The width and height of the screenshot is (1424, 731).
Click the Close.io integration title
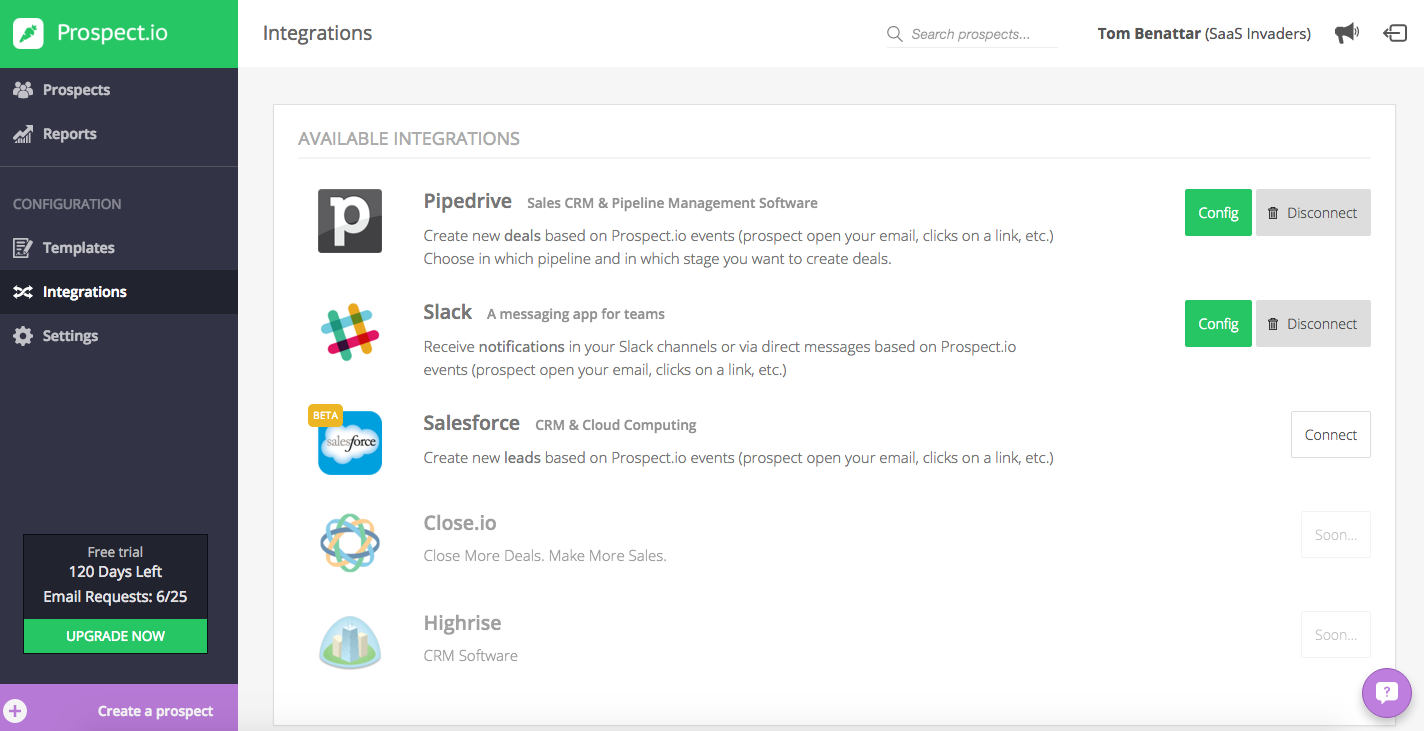[x=460, y=523]
